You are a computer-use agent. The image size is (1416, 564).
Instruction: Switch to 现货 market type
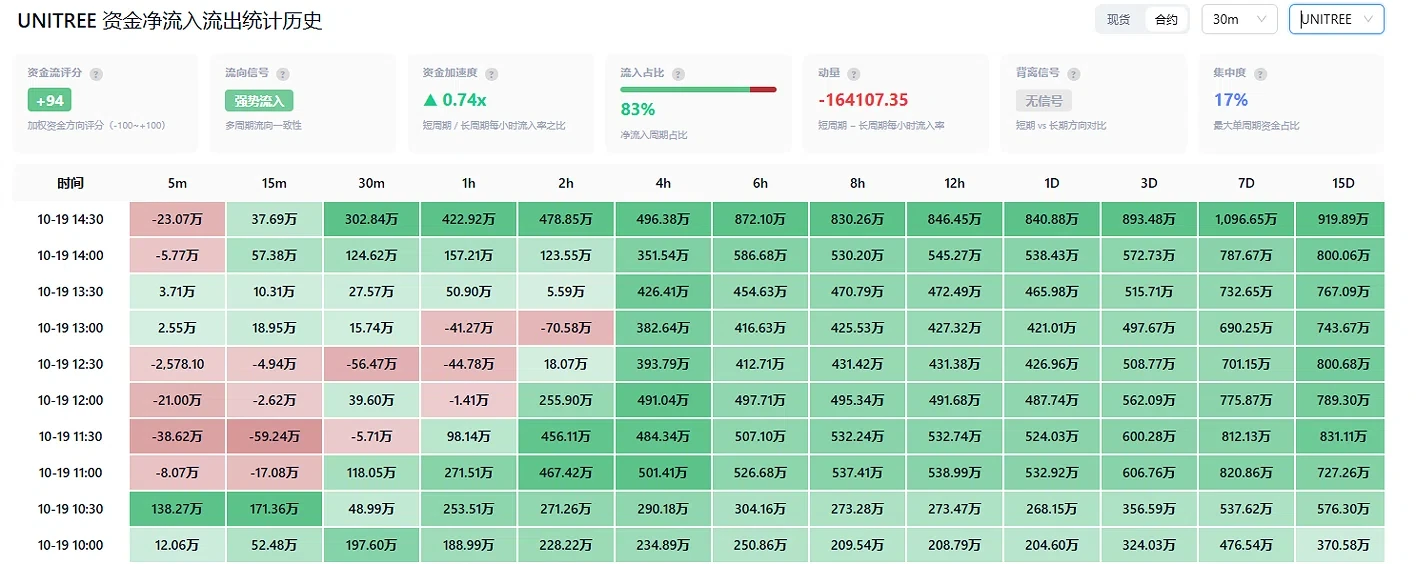point(1119,20)
